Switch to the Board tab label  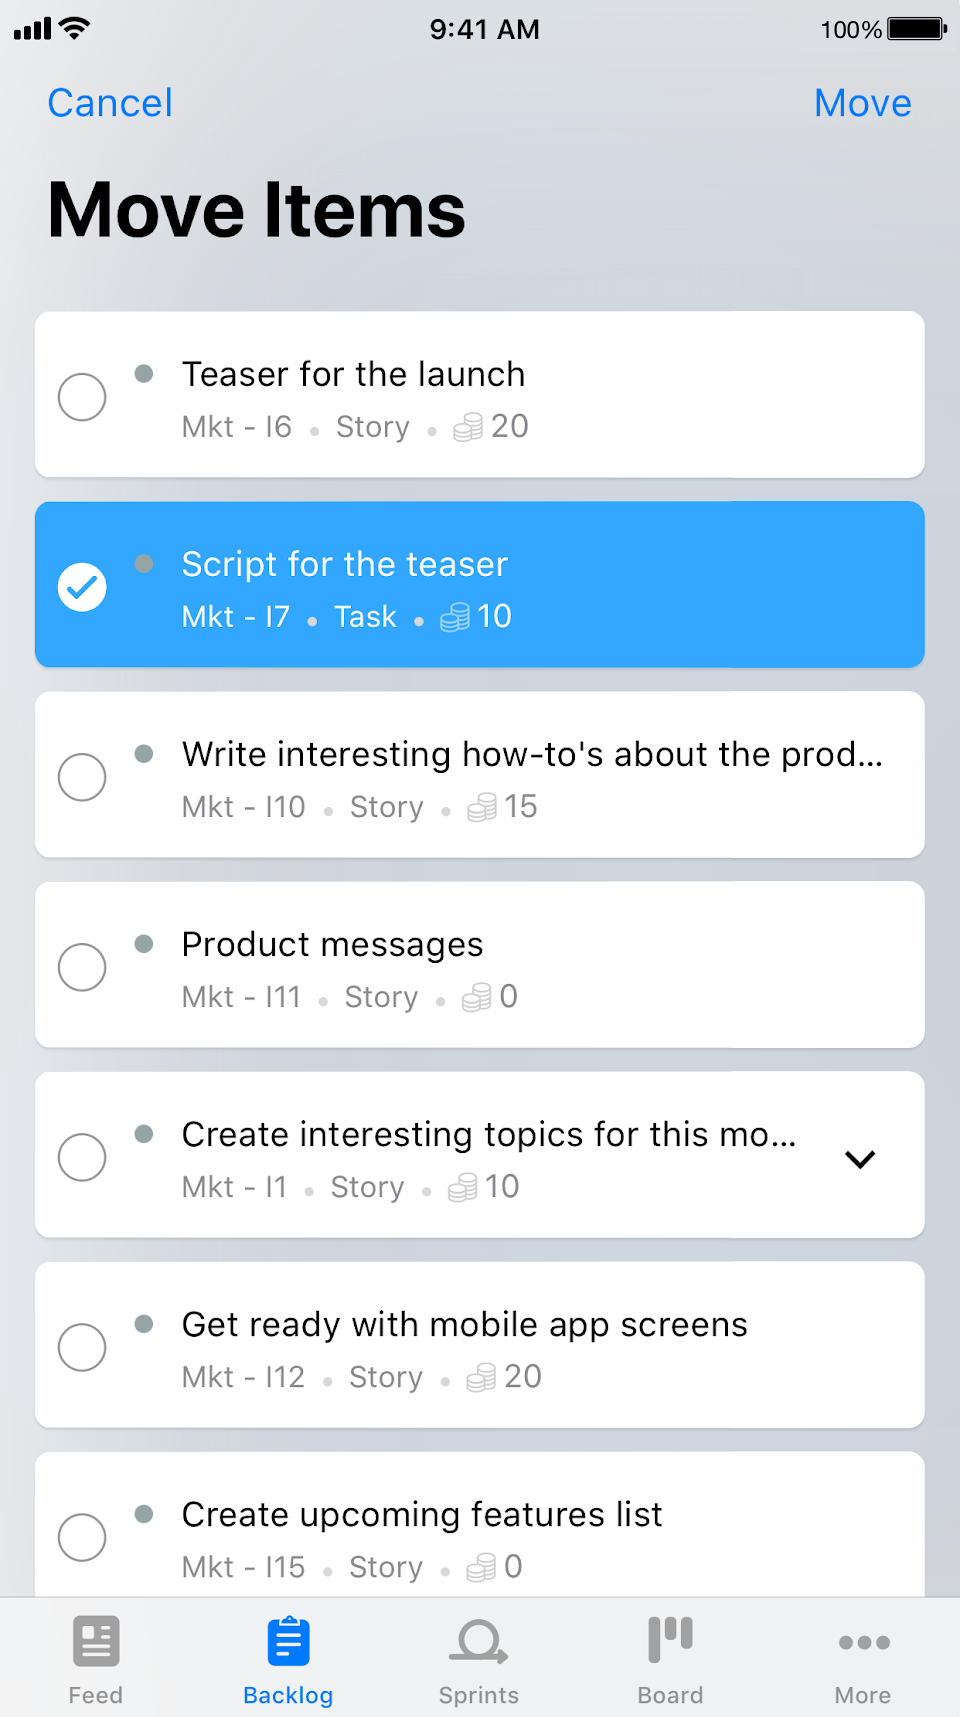click(x=670, y=1695)
